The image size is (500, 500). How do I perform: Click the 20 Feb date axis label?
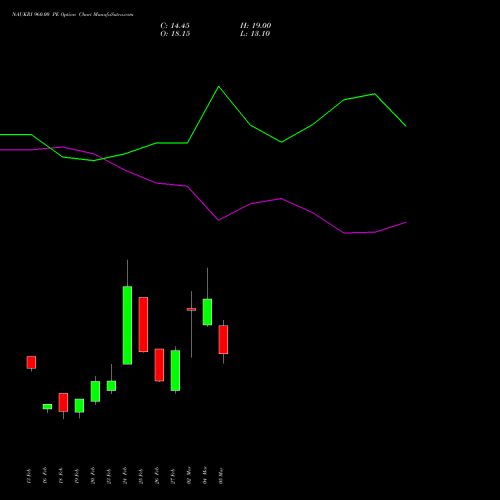[x=93, y=476]
